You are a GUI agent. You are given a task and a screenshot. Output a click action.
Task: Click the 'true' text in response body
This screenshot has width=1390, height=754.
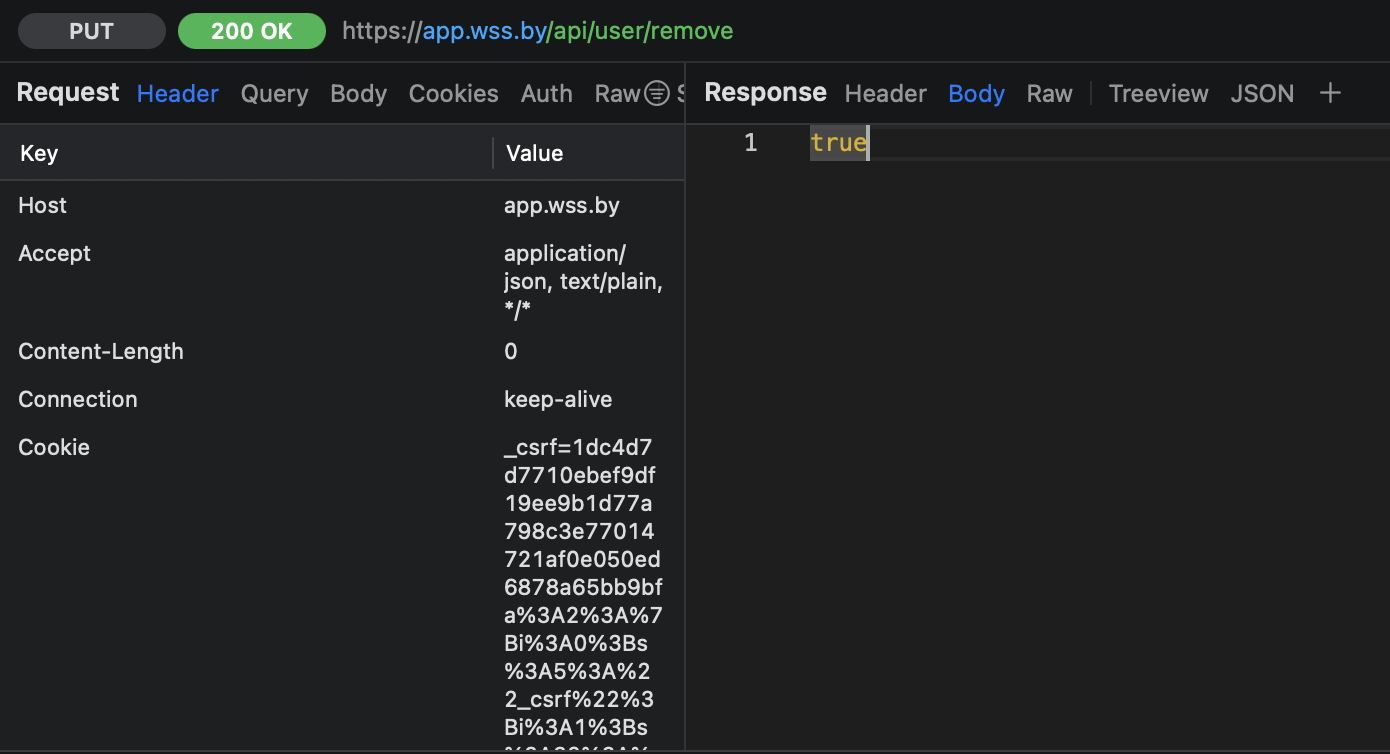coord(838,143)
